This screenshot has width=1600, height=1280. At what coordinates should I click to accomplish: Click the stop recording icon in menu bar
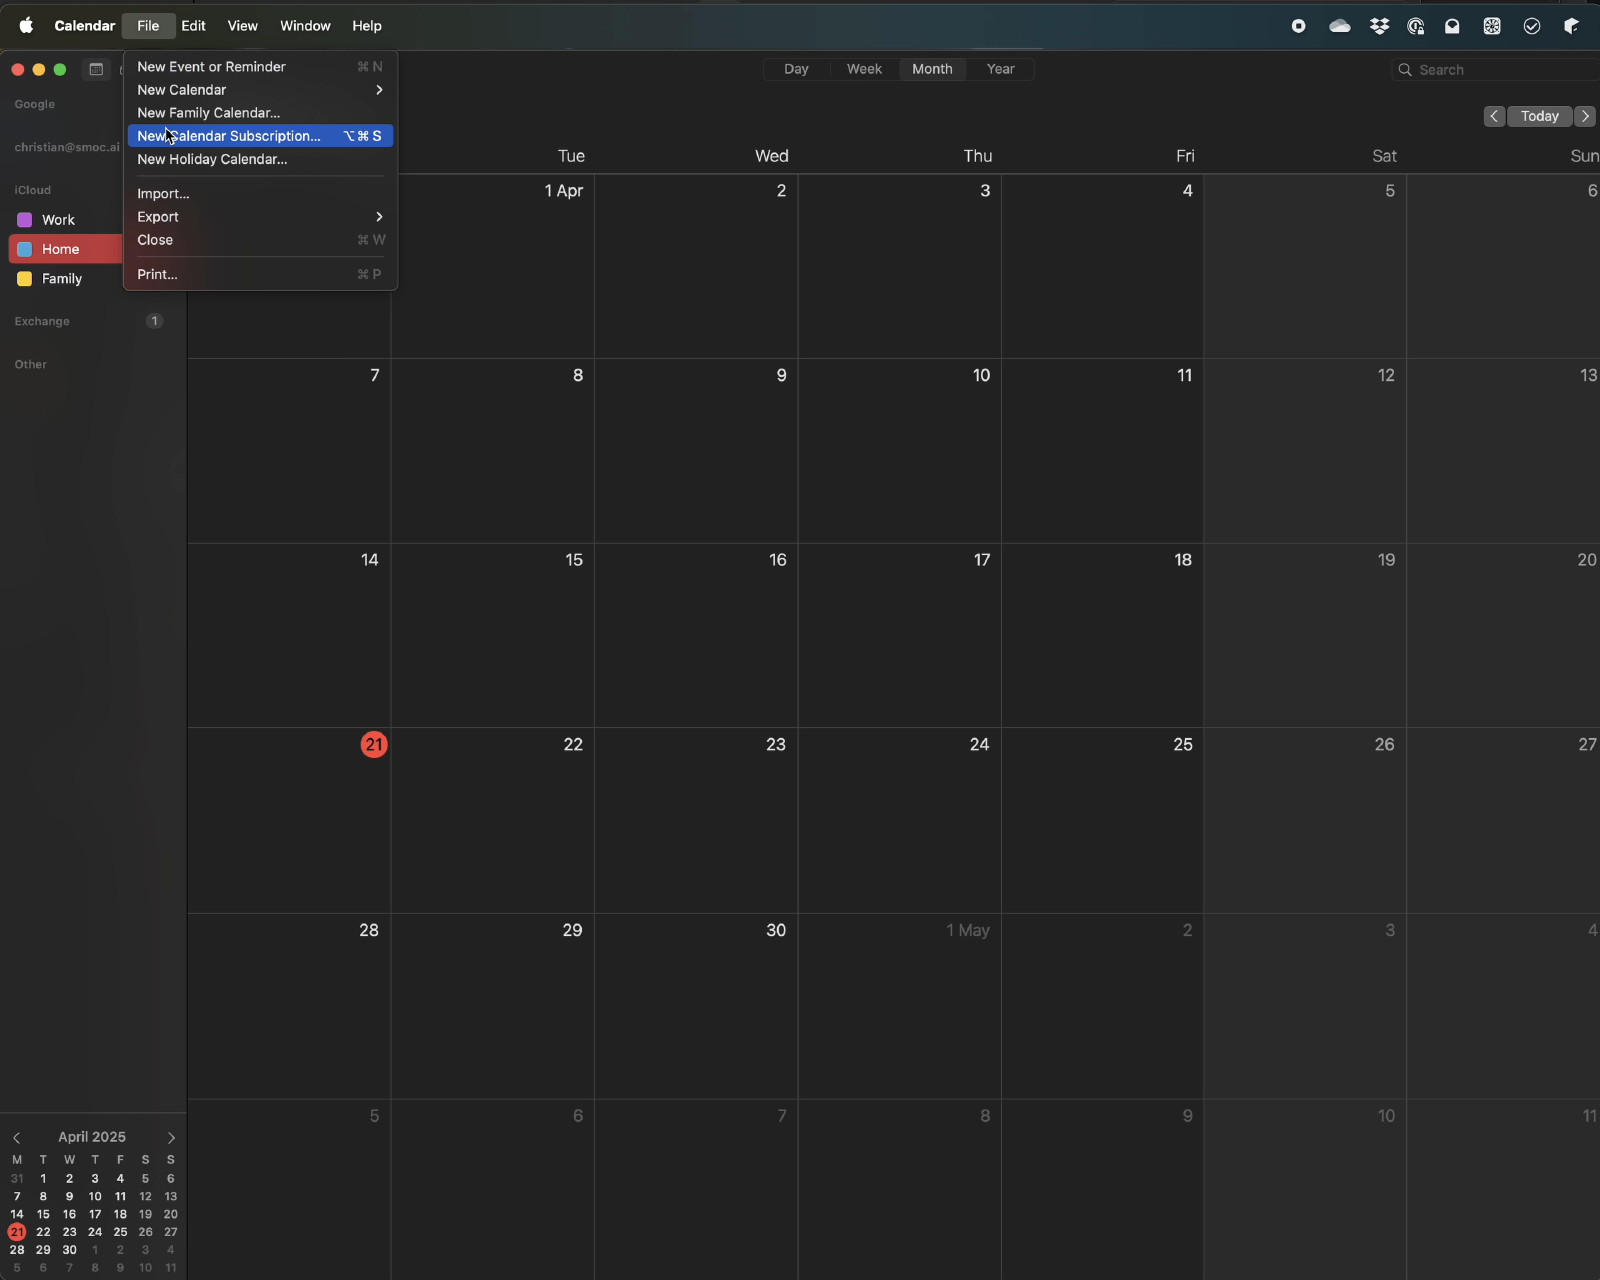1298,26
